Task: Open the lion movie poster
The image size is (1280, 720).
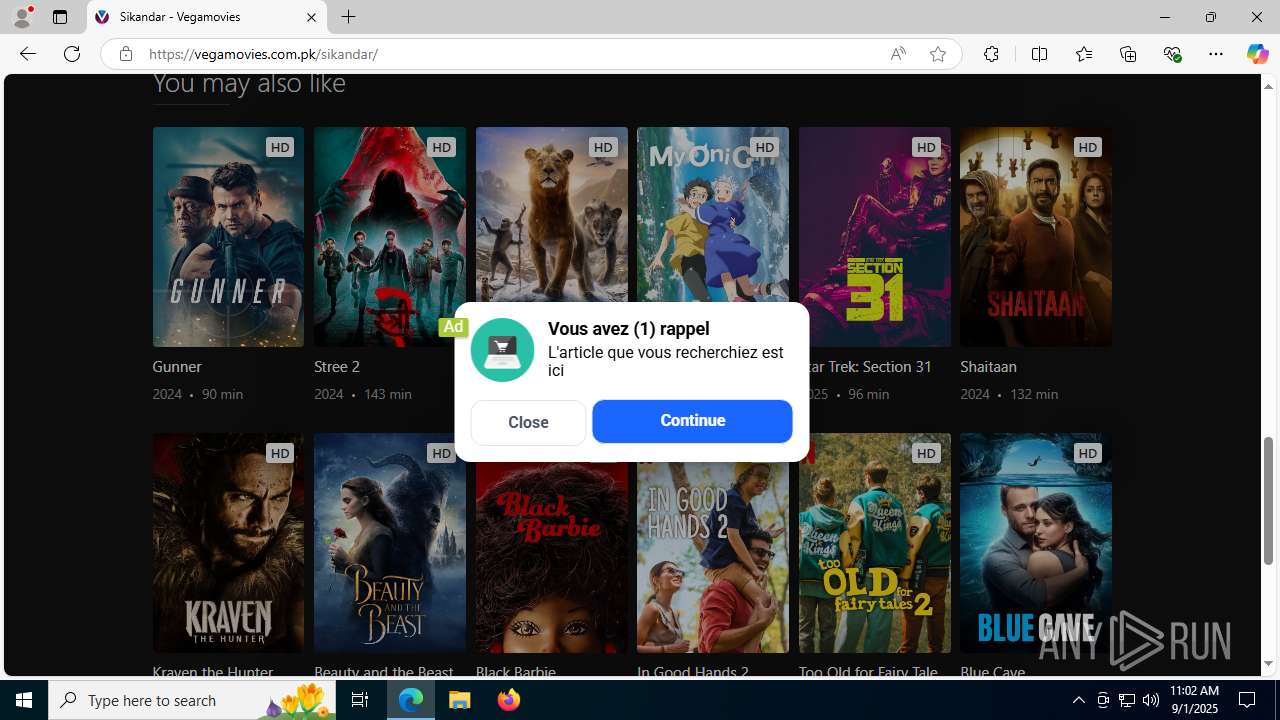Action: click(552, 215)
